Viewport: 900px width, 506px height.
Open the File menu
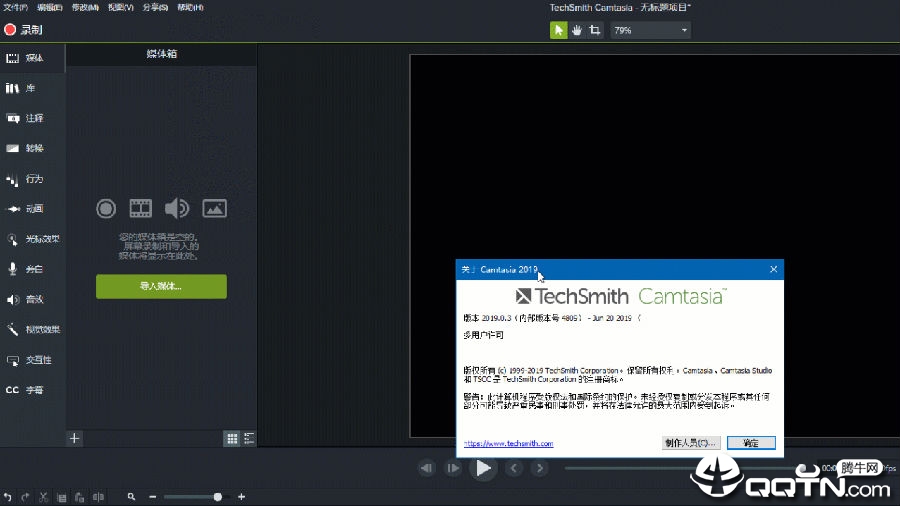click(15, 7)
